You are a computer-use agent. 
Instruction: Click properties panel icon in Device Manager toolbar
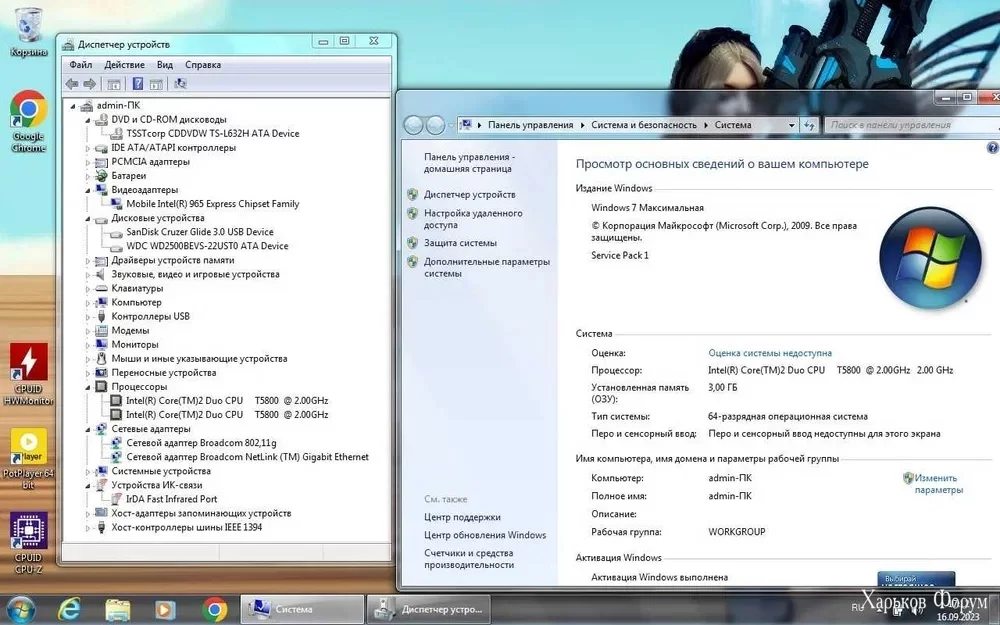click(156, 84)
